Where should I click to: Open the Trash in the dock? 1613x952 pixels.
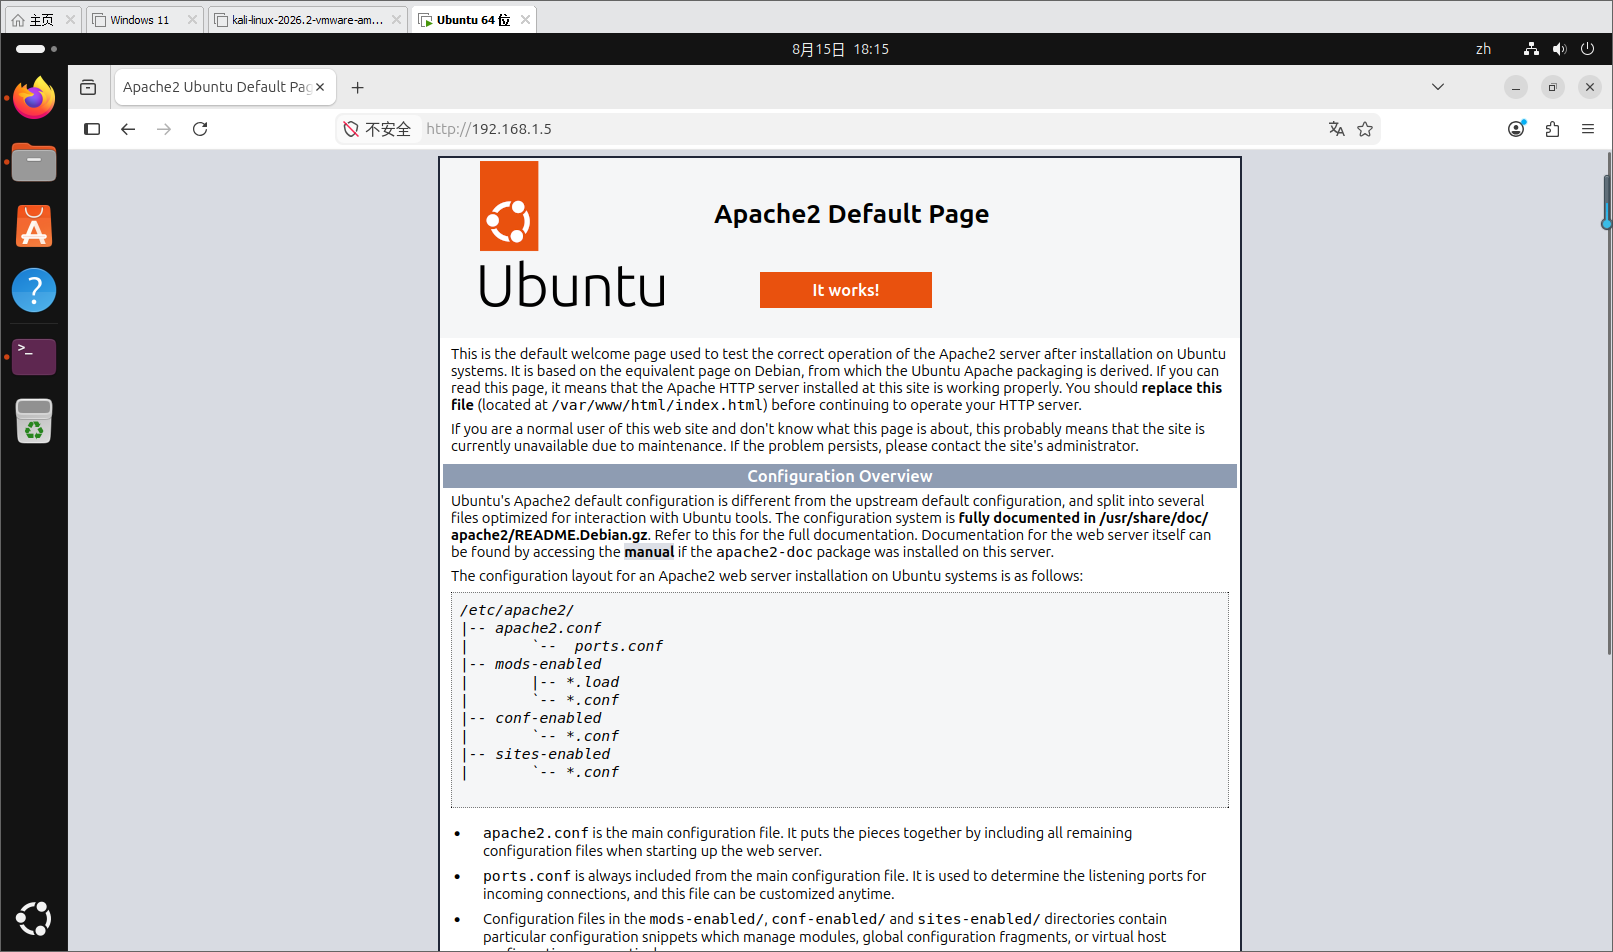34,420
